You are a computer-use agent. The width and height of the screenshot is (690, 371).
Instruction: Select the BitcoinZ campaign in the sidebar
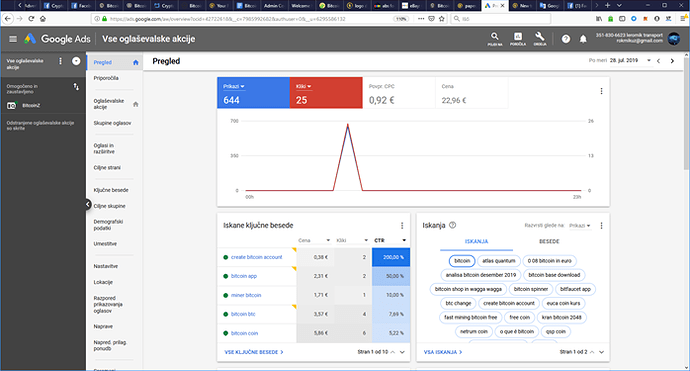(x=31, y=106)
